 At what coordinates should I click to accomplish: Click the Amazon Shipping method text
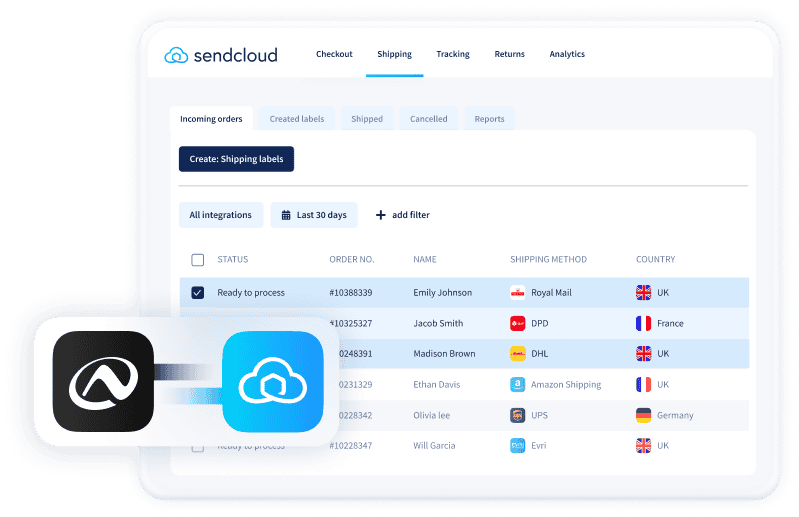click(566, 384)
